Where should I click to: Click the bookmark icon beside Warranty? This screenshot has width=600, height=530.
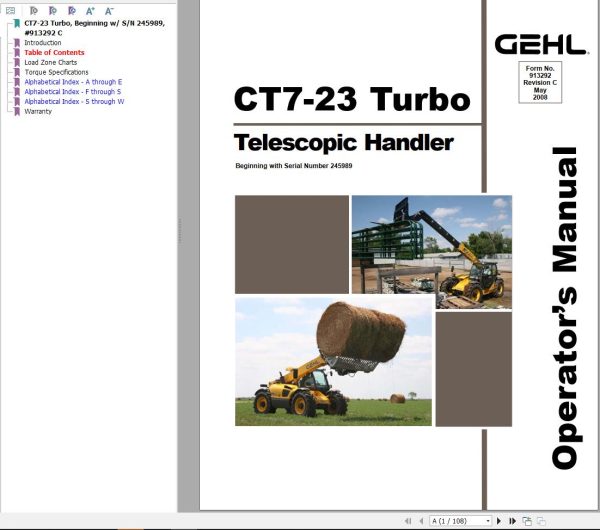[17, 111]
